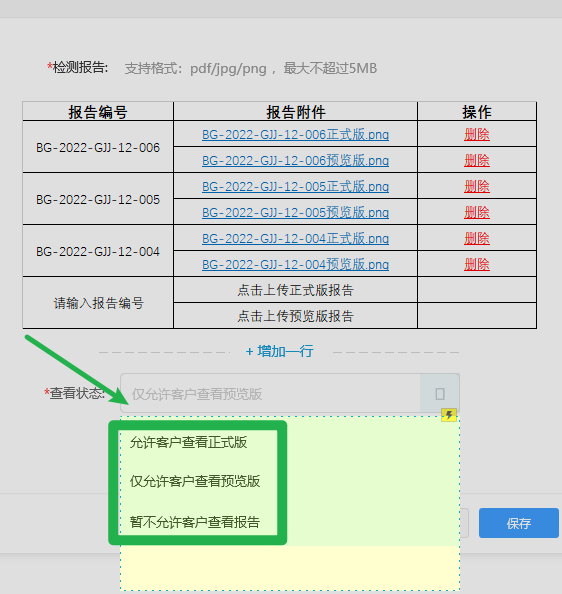Pick 暂不允许客户查看报告 option

click(195, 522)
